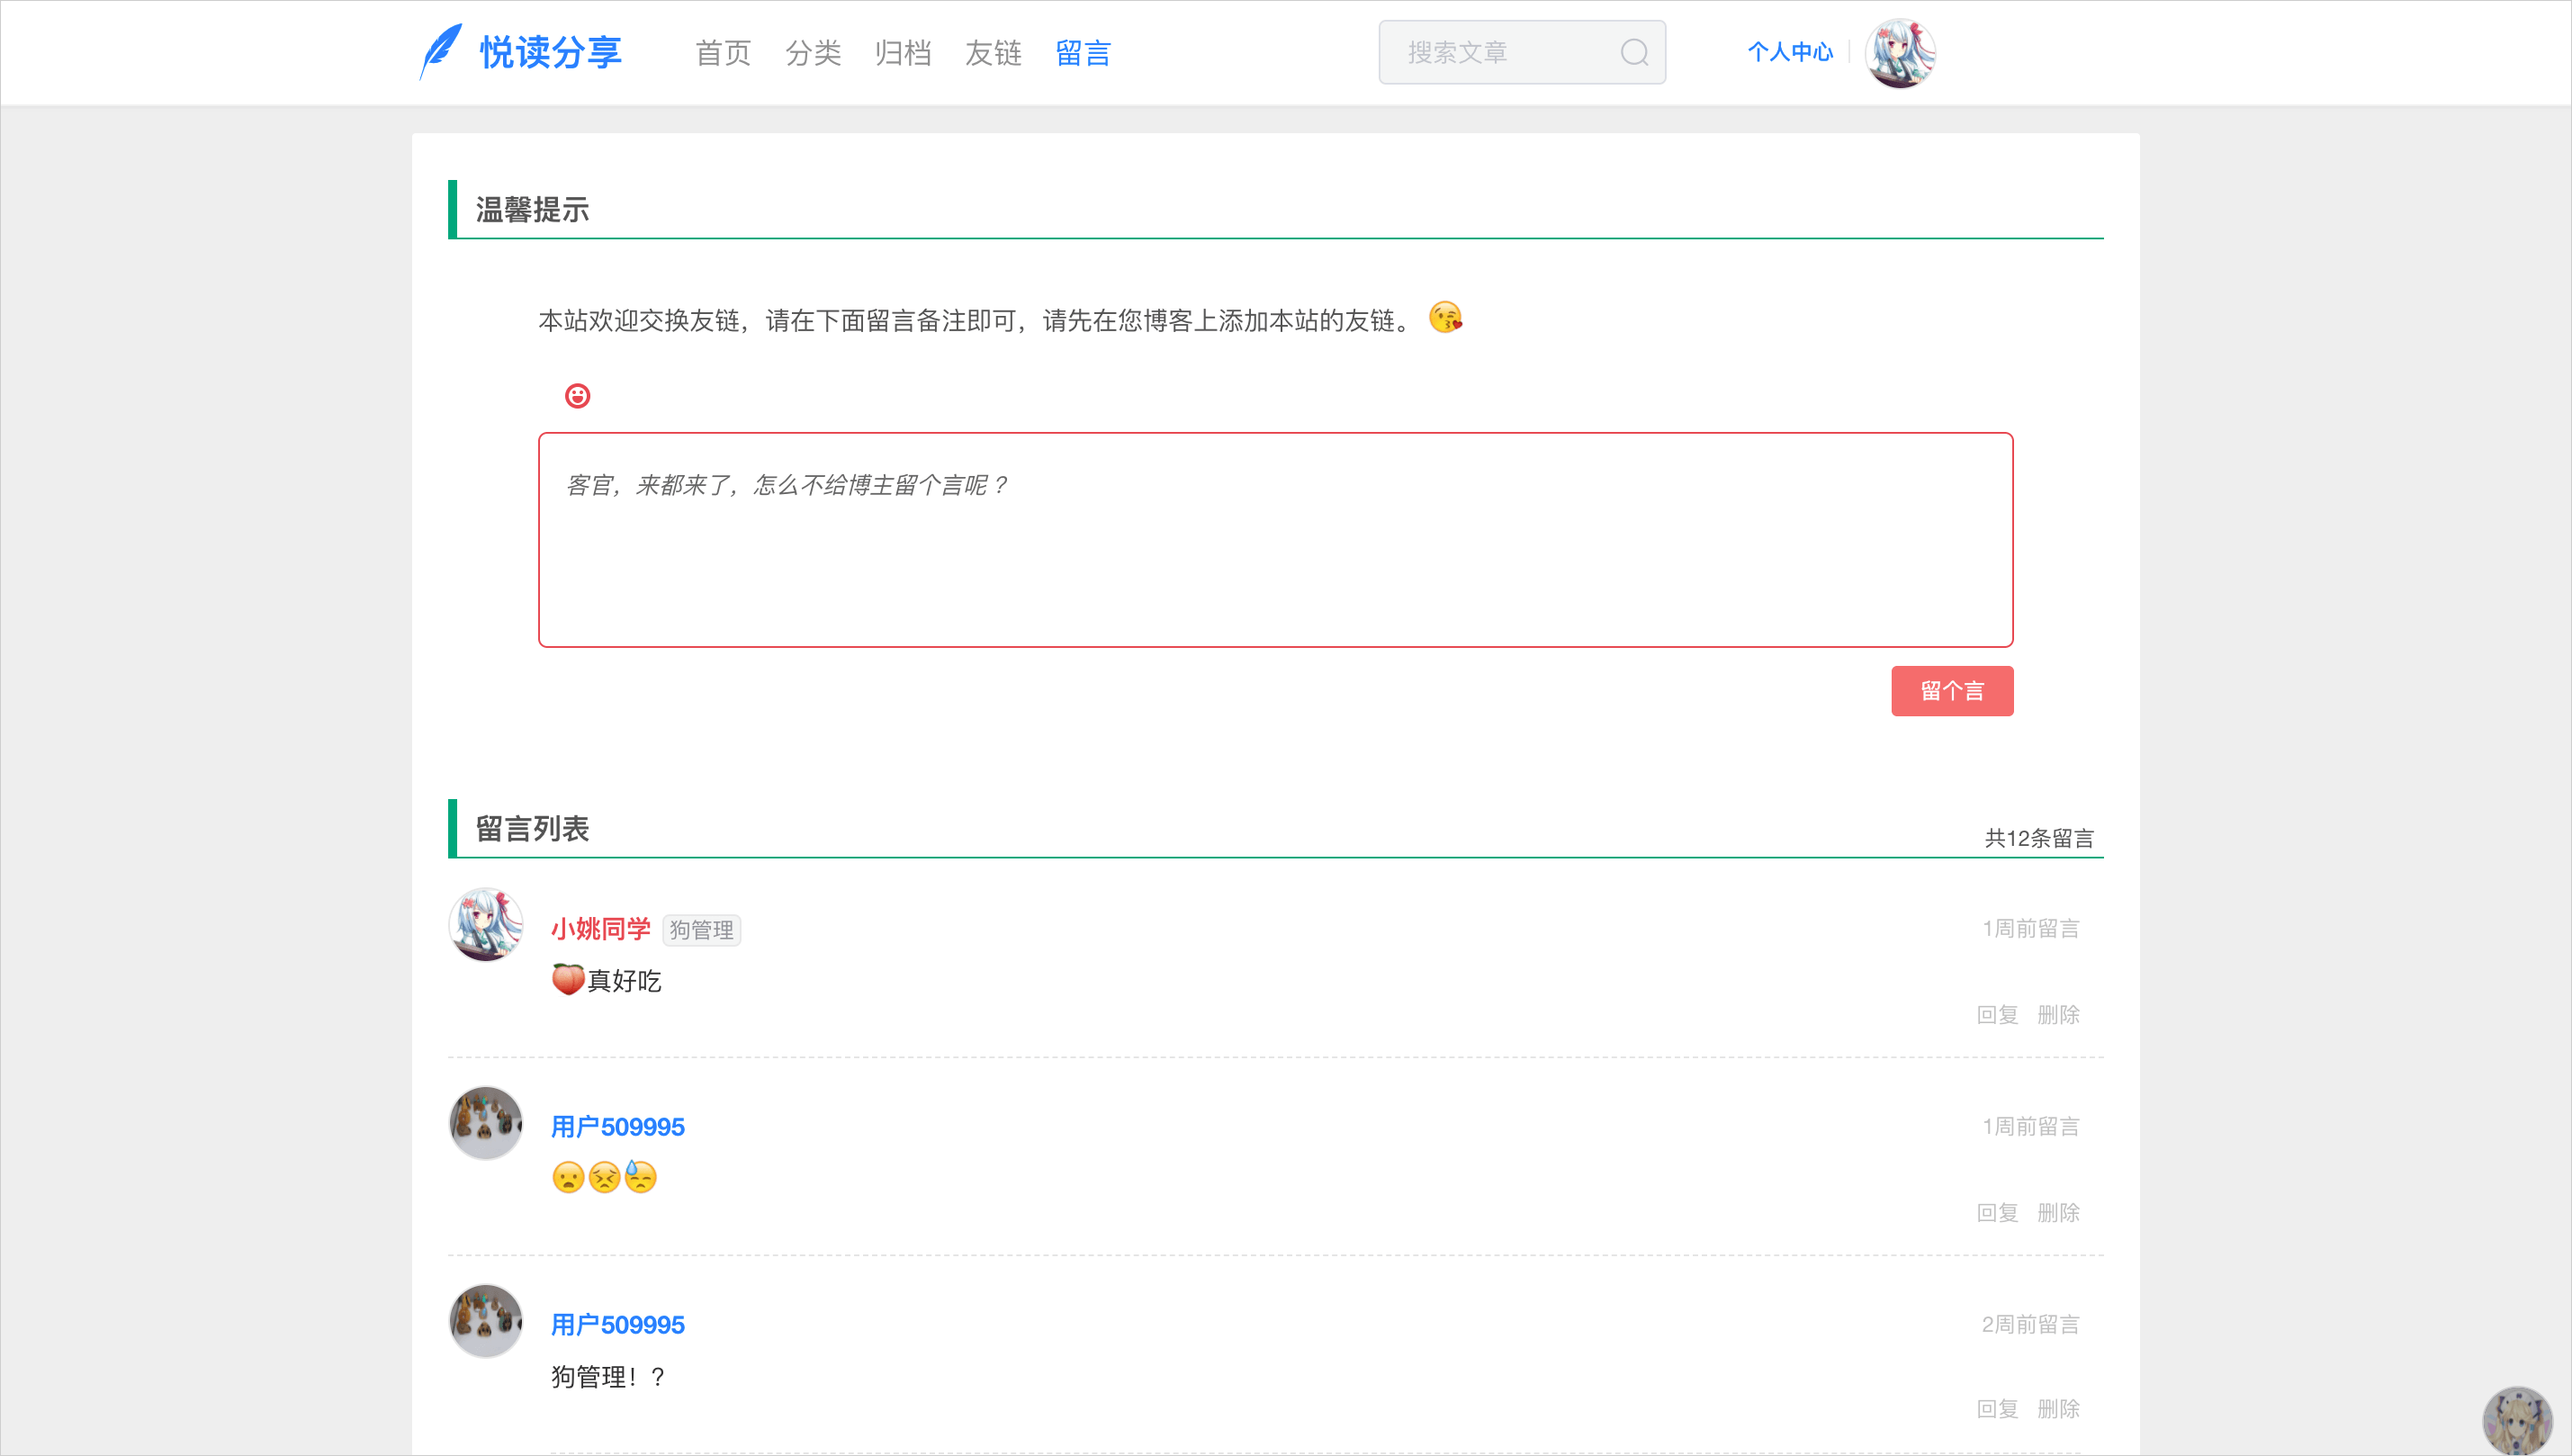The width and height of the screenshot is (2572, 1456).
Task: Open the emoji picker smiley icon
Action: pyautogui.click(x=577, y=396)
